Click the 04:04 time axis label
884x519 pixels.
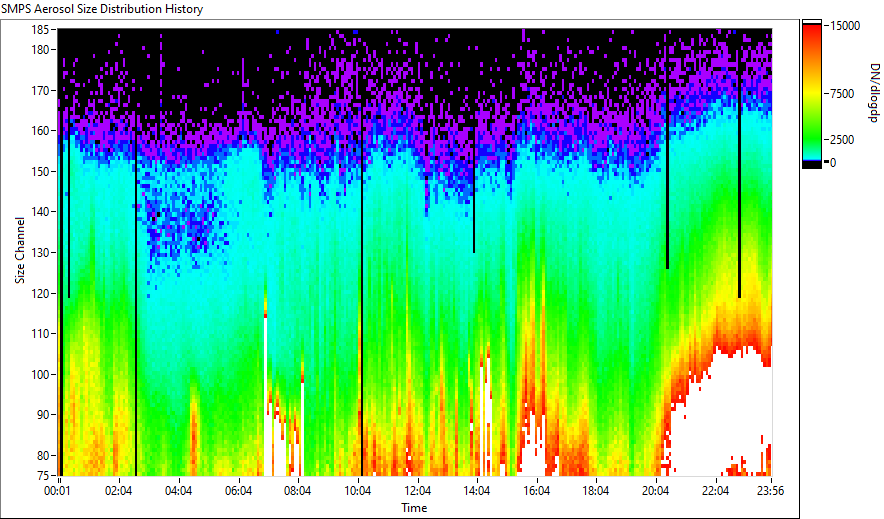(178, 491)
